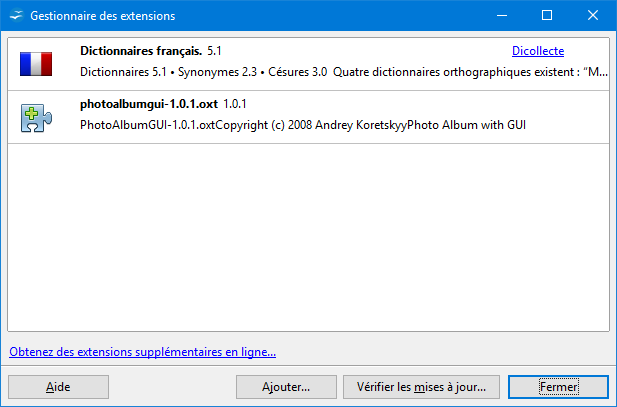Screen dimensions: 617x407
Task: Open Obtenez des extensions supplémentaires en ligne
Action: pos(142,352)
